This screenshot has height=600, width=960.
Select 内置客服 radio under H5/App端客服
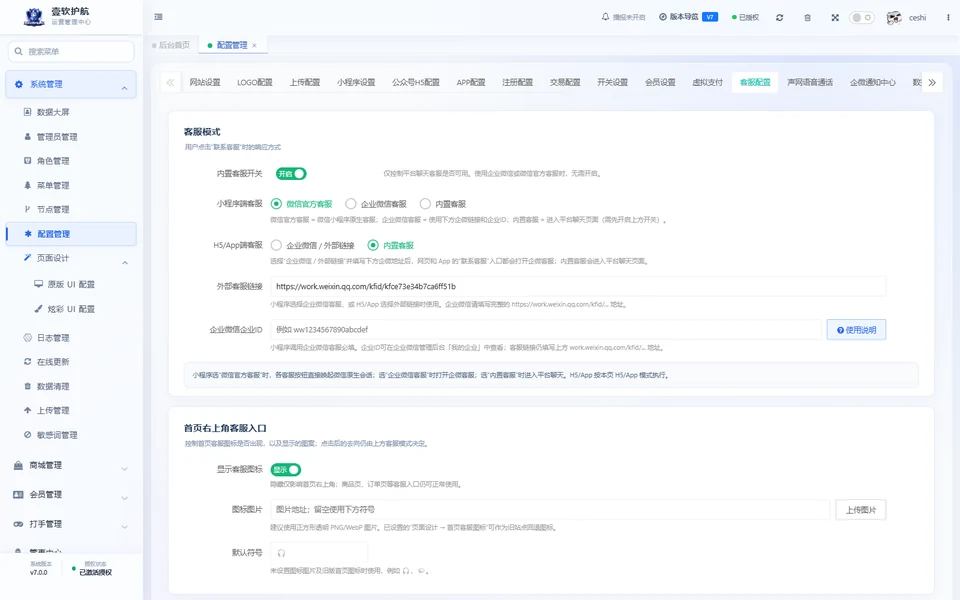391,246
